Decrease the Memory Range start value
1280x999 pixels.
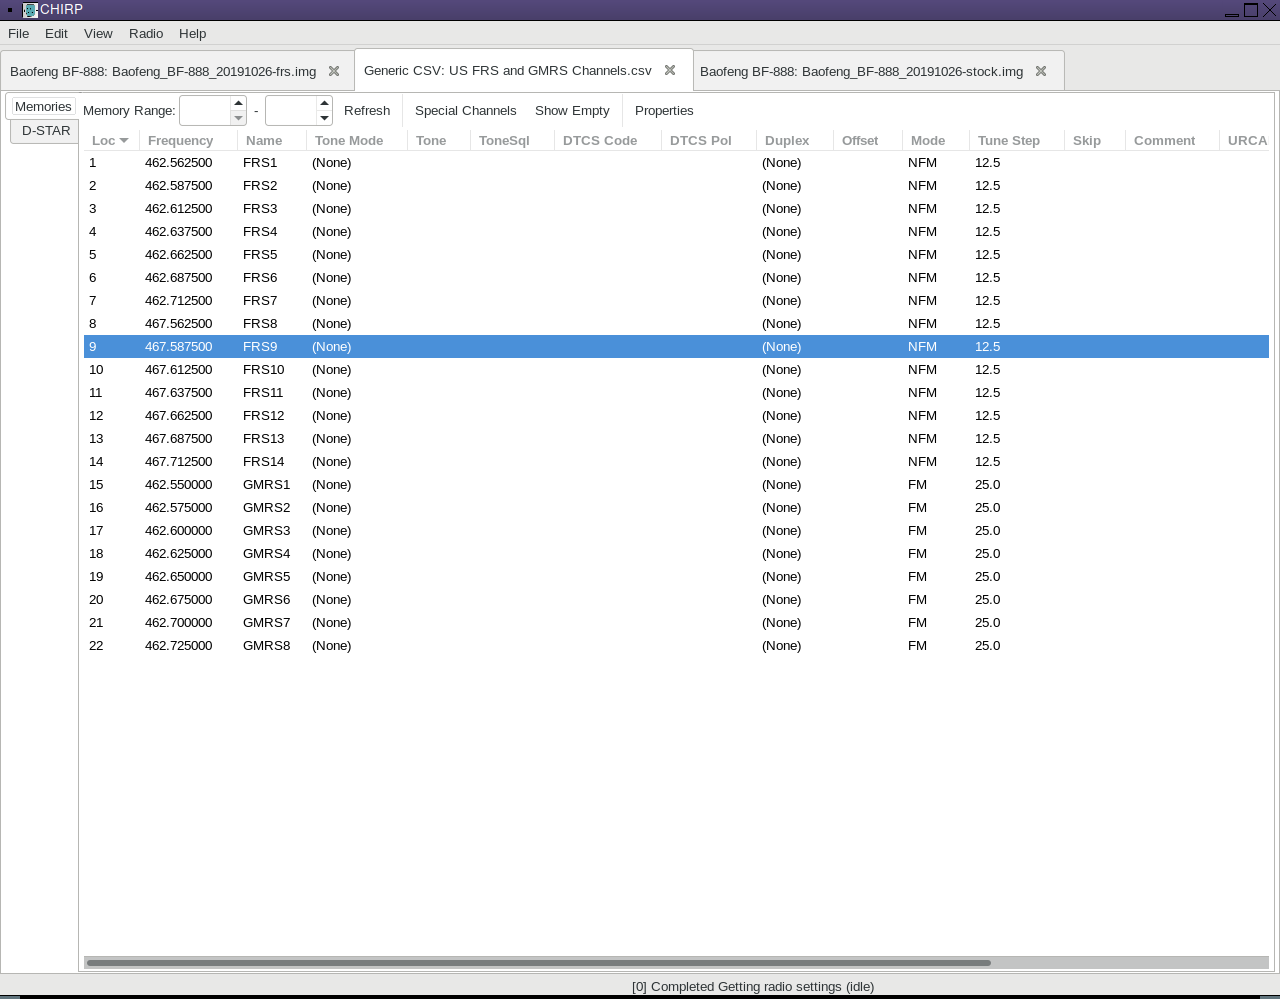(x=238, y=118)
